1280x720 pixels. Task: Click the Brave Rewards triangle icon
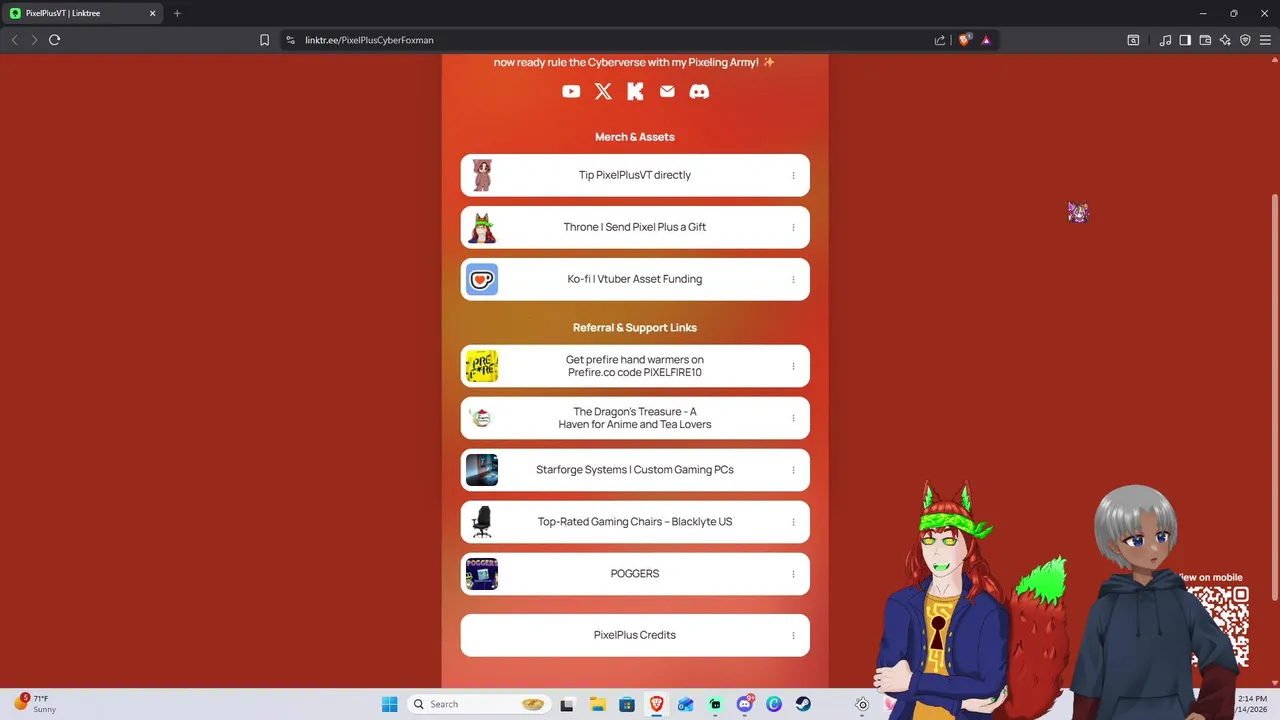[x=986, y=40]
